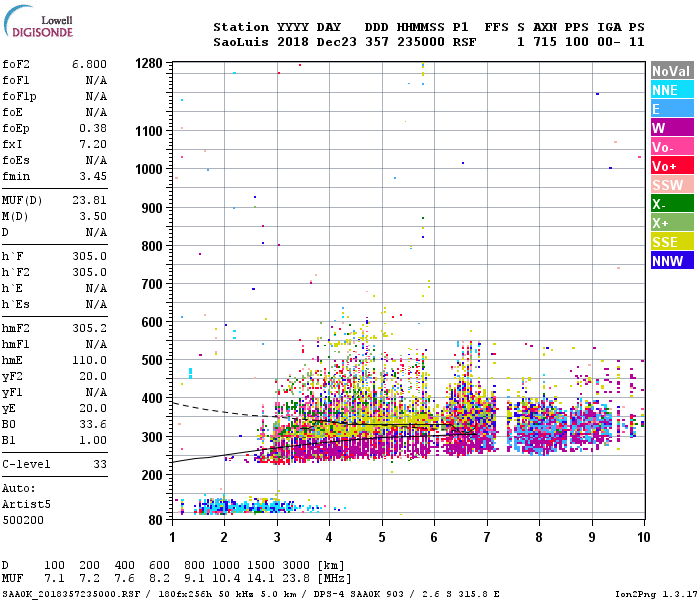Click the hmE value 110.0
Viewport: 700px width, 600px height.
(x=89, y=361)
